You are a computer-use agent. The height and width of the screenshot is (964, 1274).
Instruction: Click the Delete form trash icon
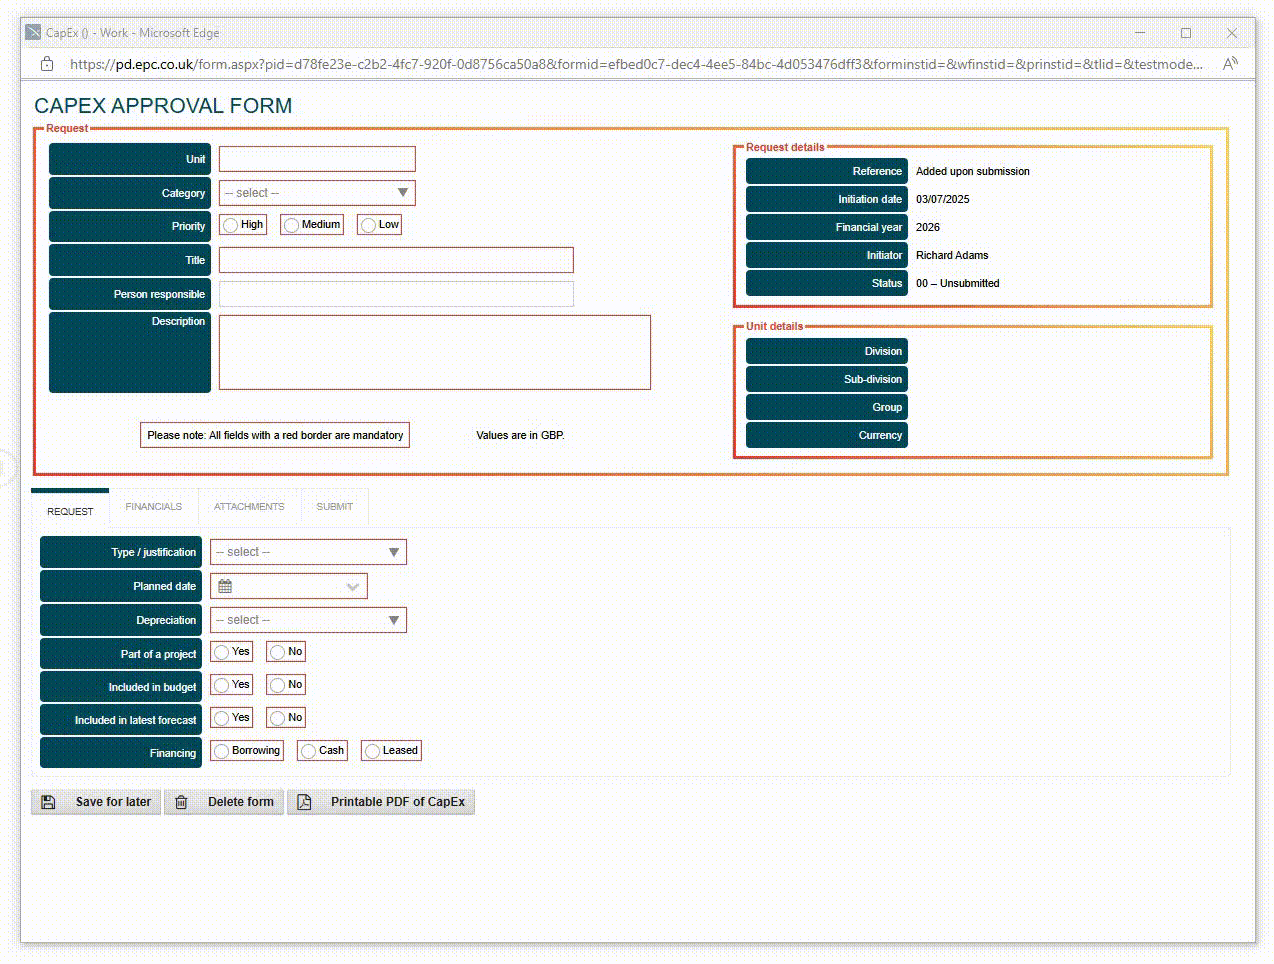click(181, 802)
